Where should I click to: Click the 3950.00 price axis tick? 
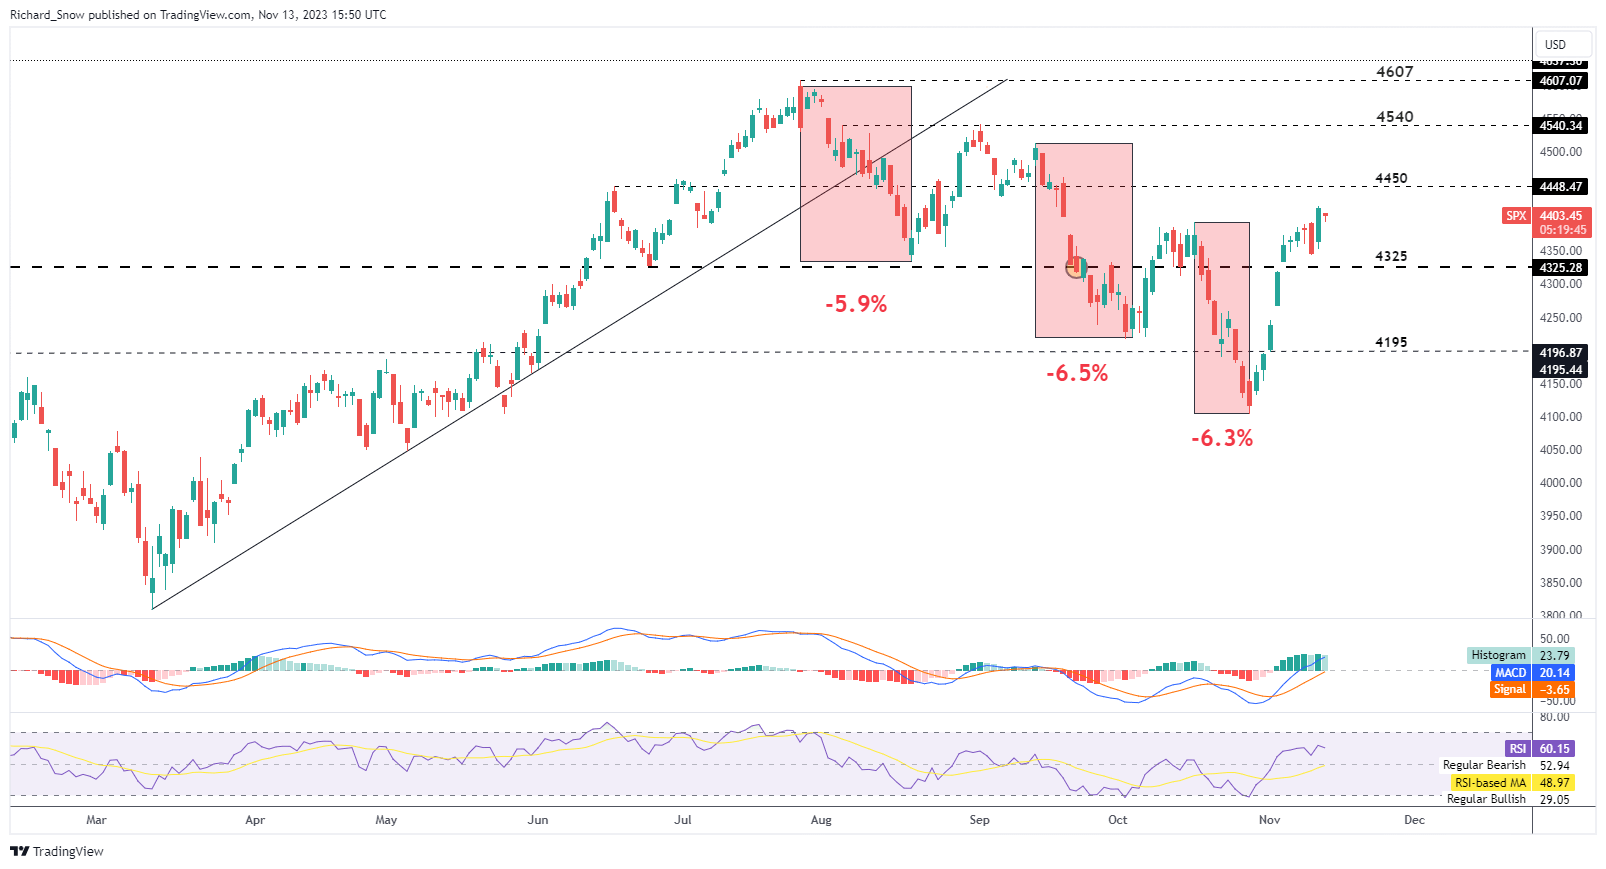(x=1561, y=516)
